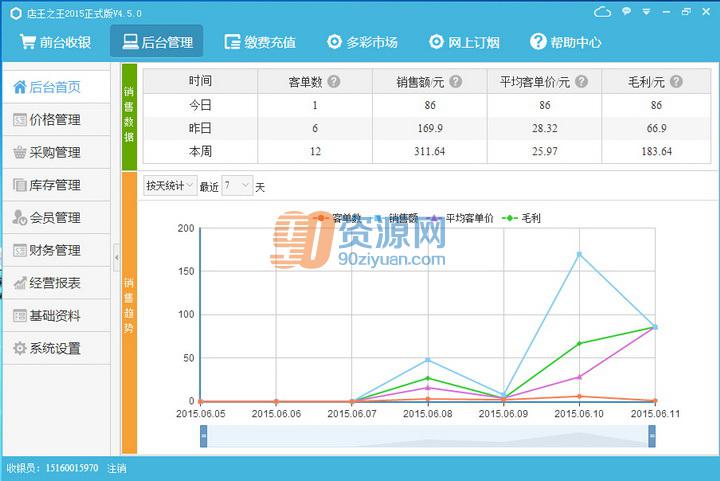Select the 销售数据 green side tab
The width and height of the screenshot is (720, 481).
[129, 117]
